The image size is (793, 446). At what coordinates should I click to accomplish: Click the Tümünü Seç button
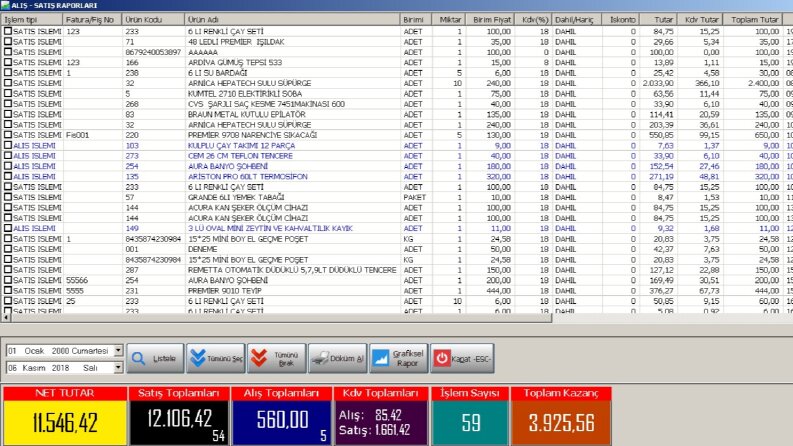(x=215, y=358)
